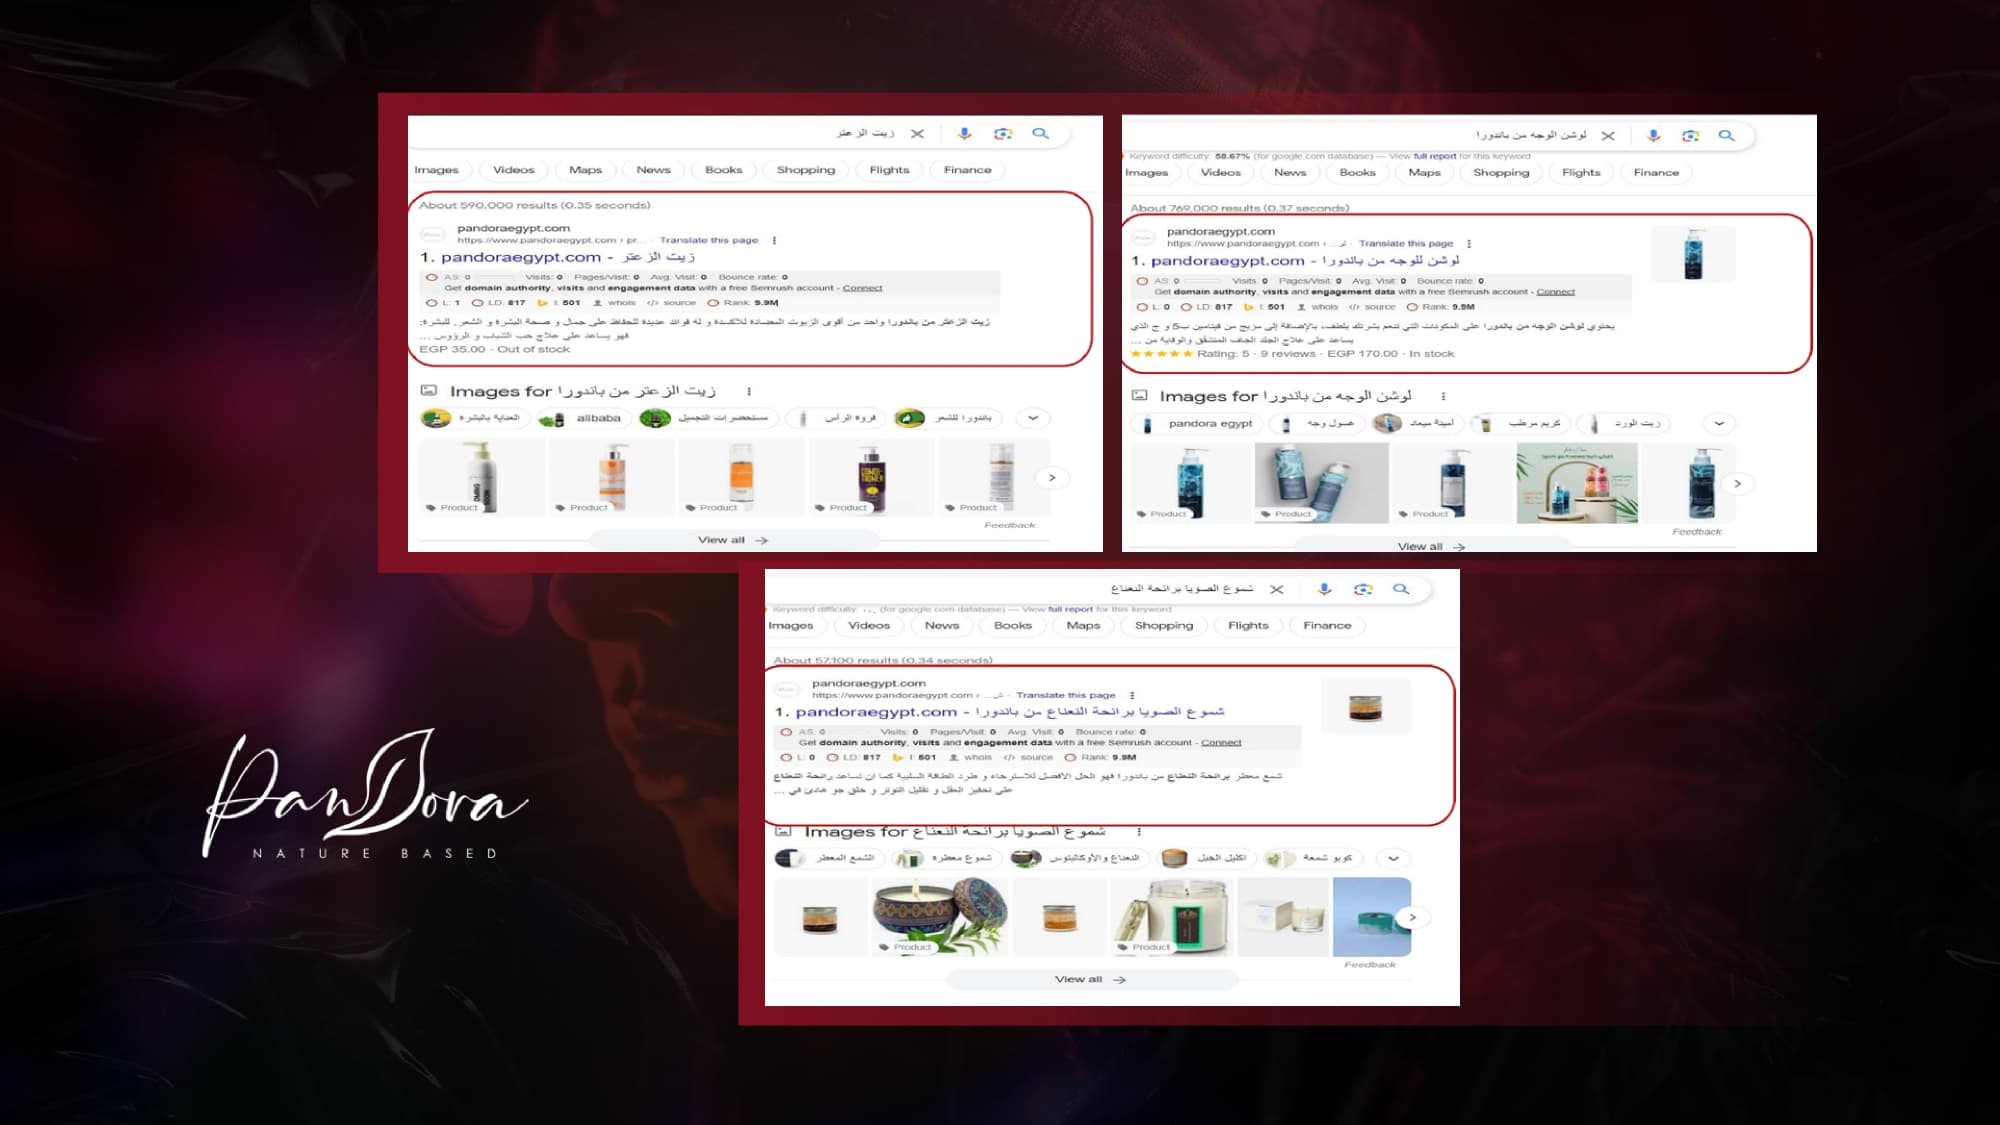Open the Combo Thinner dark bottle product image
The height and width of the screenshot is (1125, 2000).
(871, 477)
